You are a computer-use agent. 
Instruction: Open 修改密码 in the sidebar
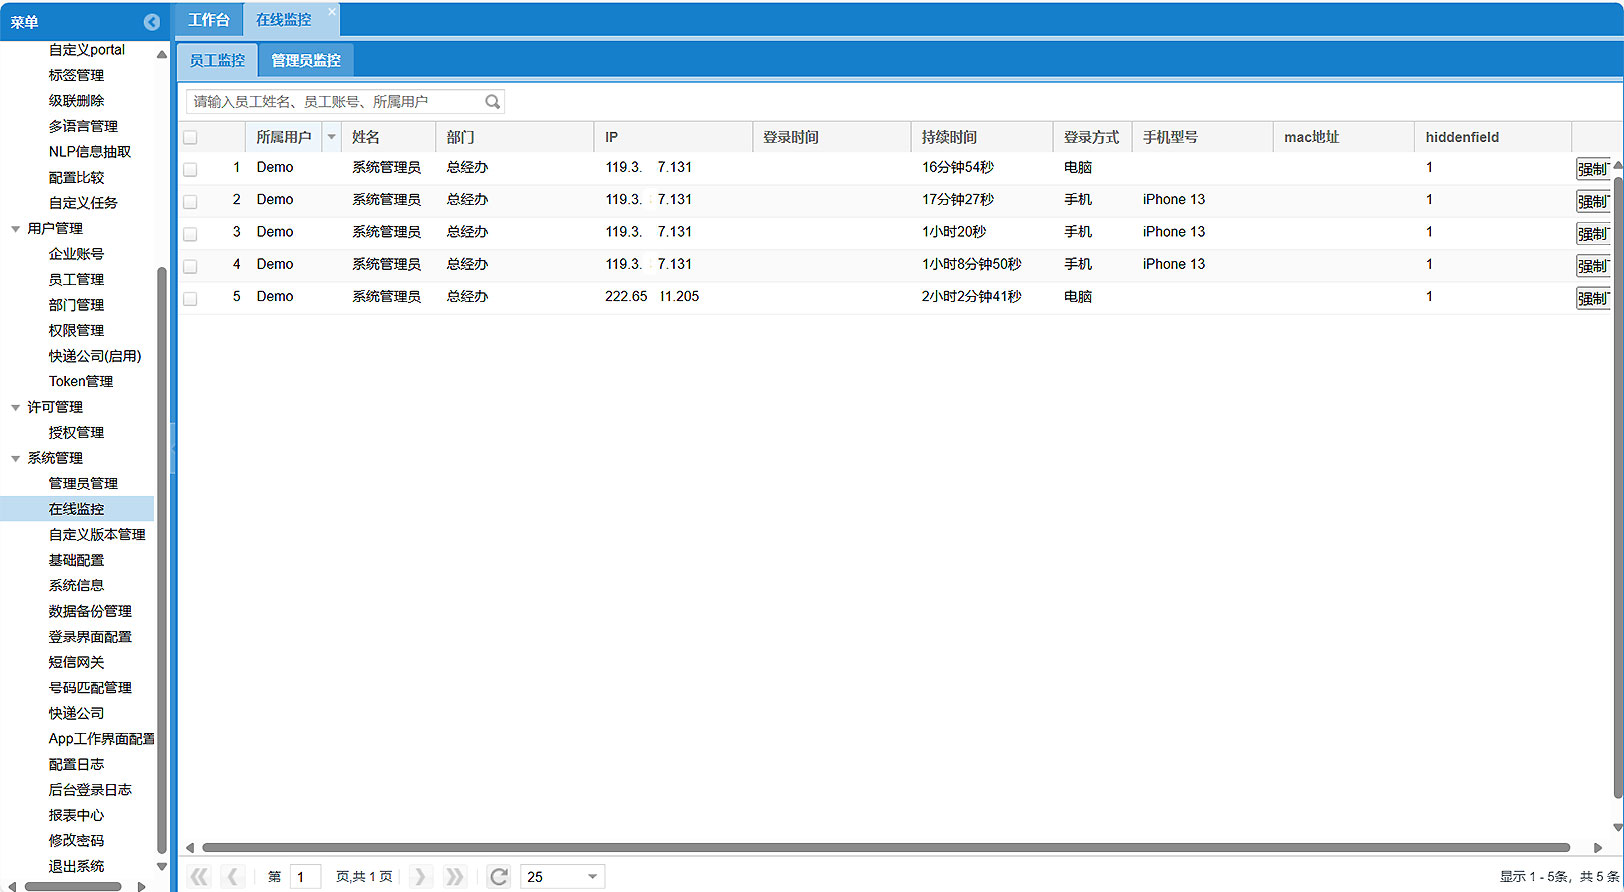point(76,841)
